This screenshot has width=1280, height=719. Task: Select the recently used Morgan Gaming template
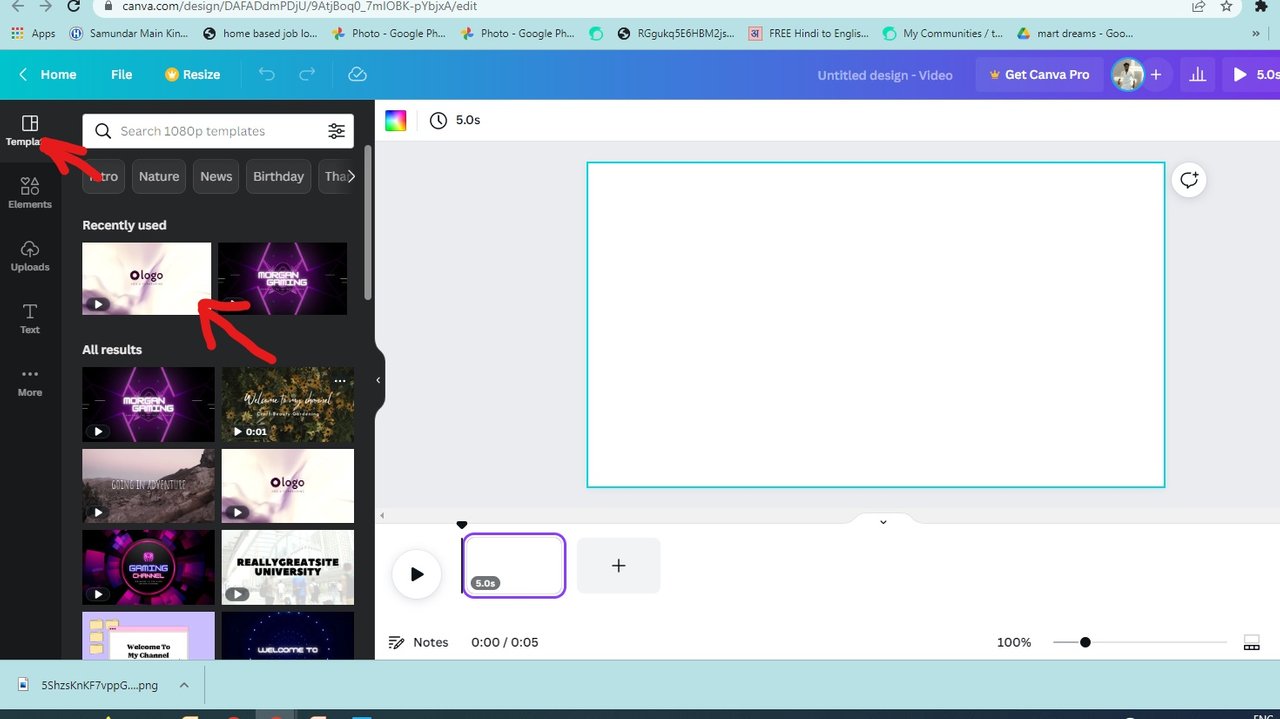[x=282, y=279]
